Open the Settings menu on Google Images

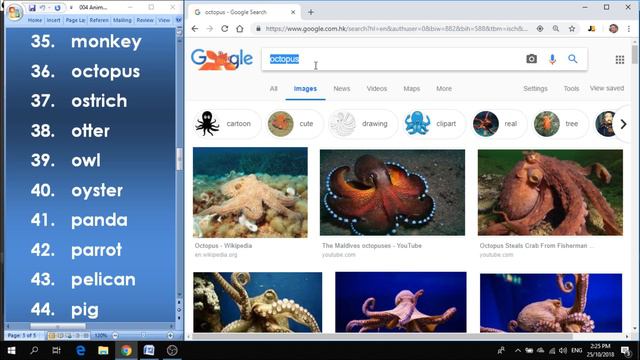pos(536,89)
